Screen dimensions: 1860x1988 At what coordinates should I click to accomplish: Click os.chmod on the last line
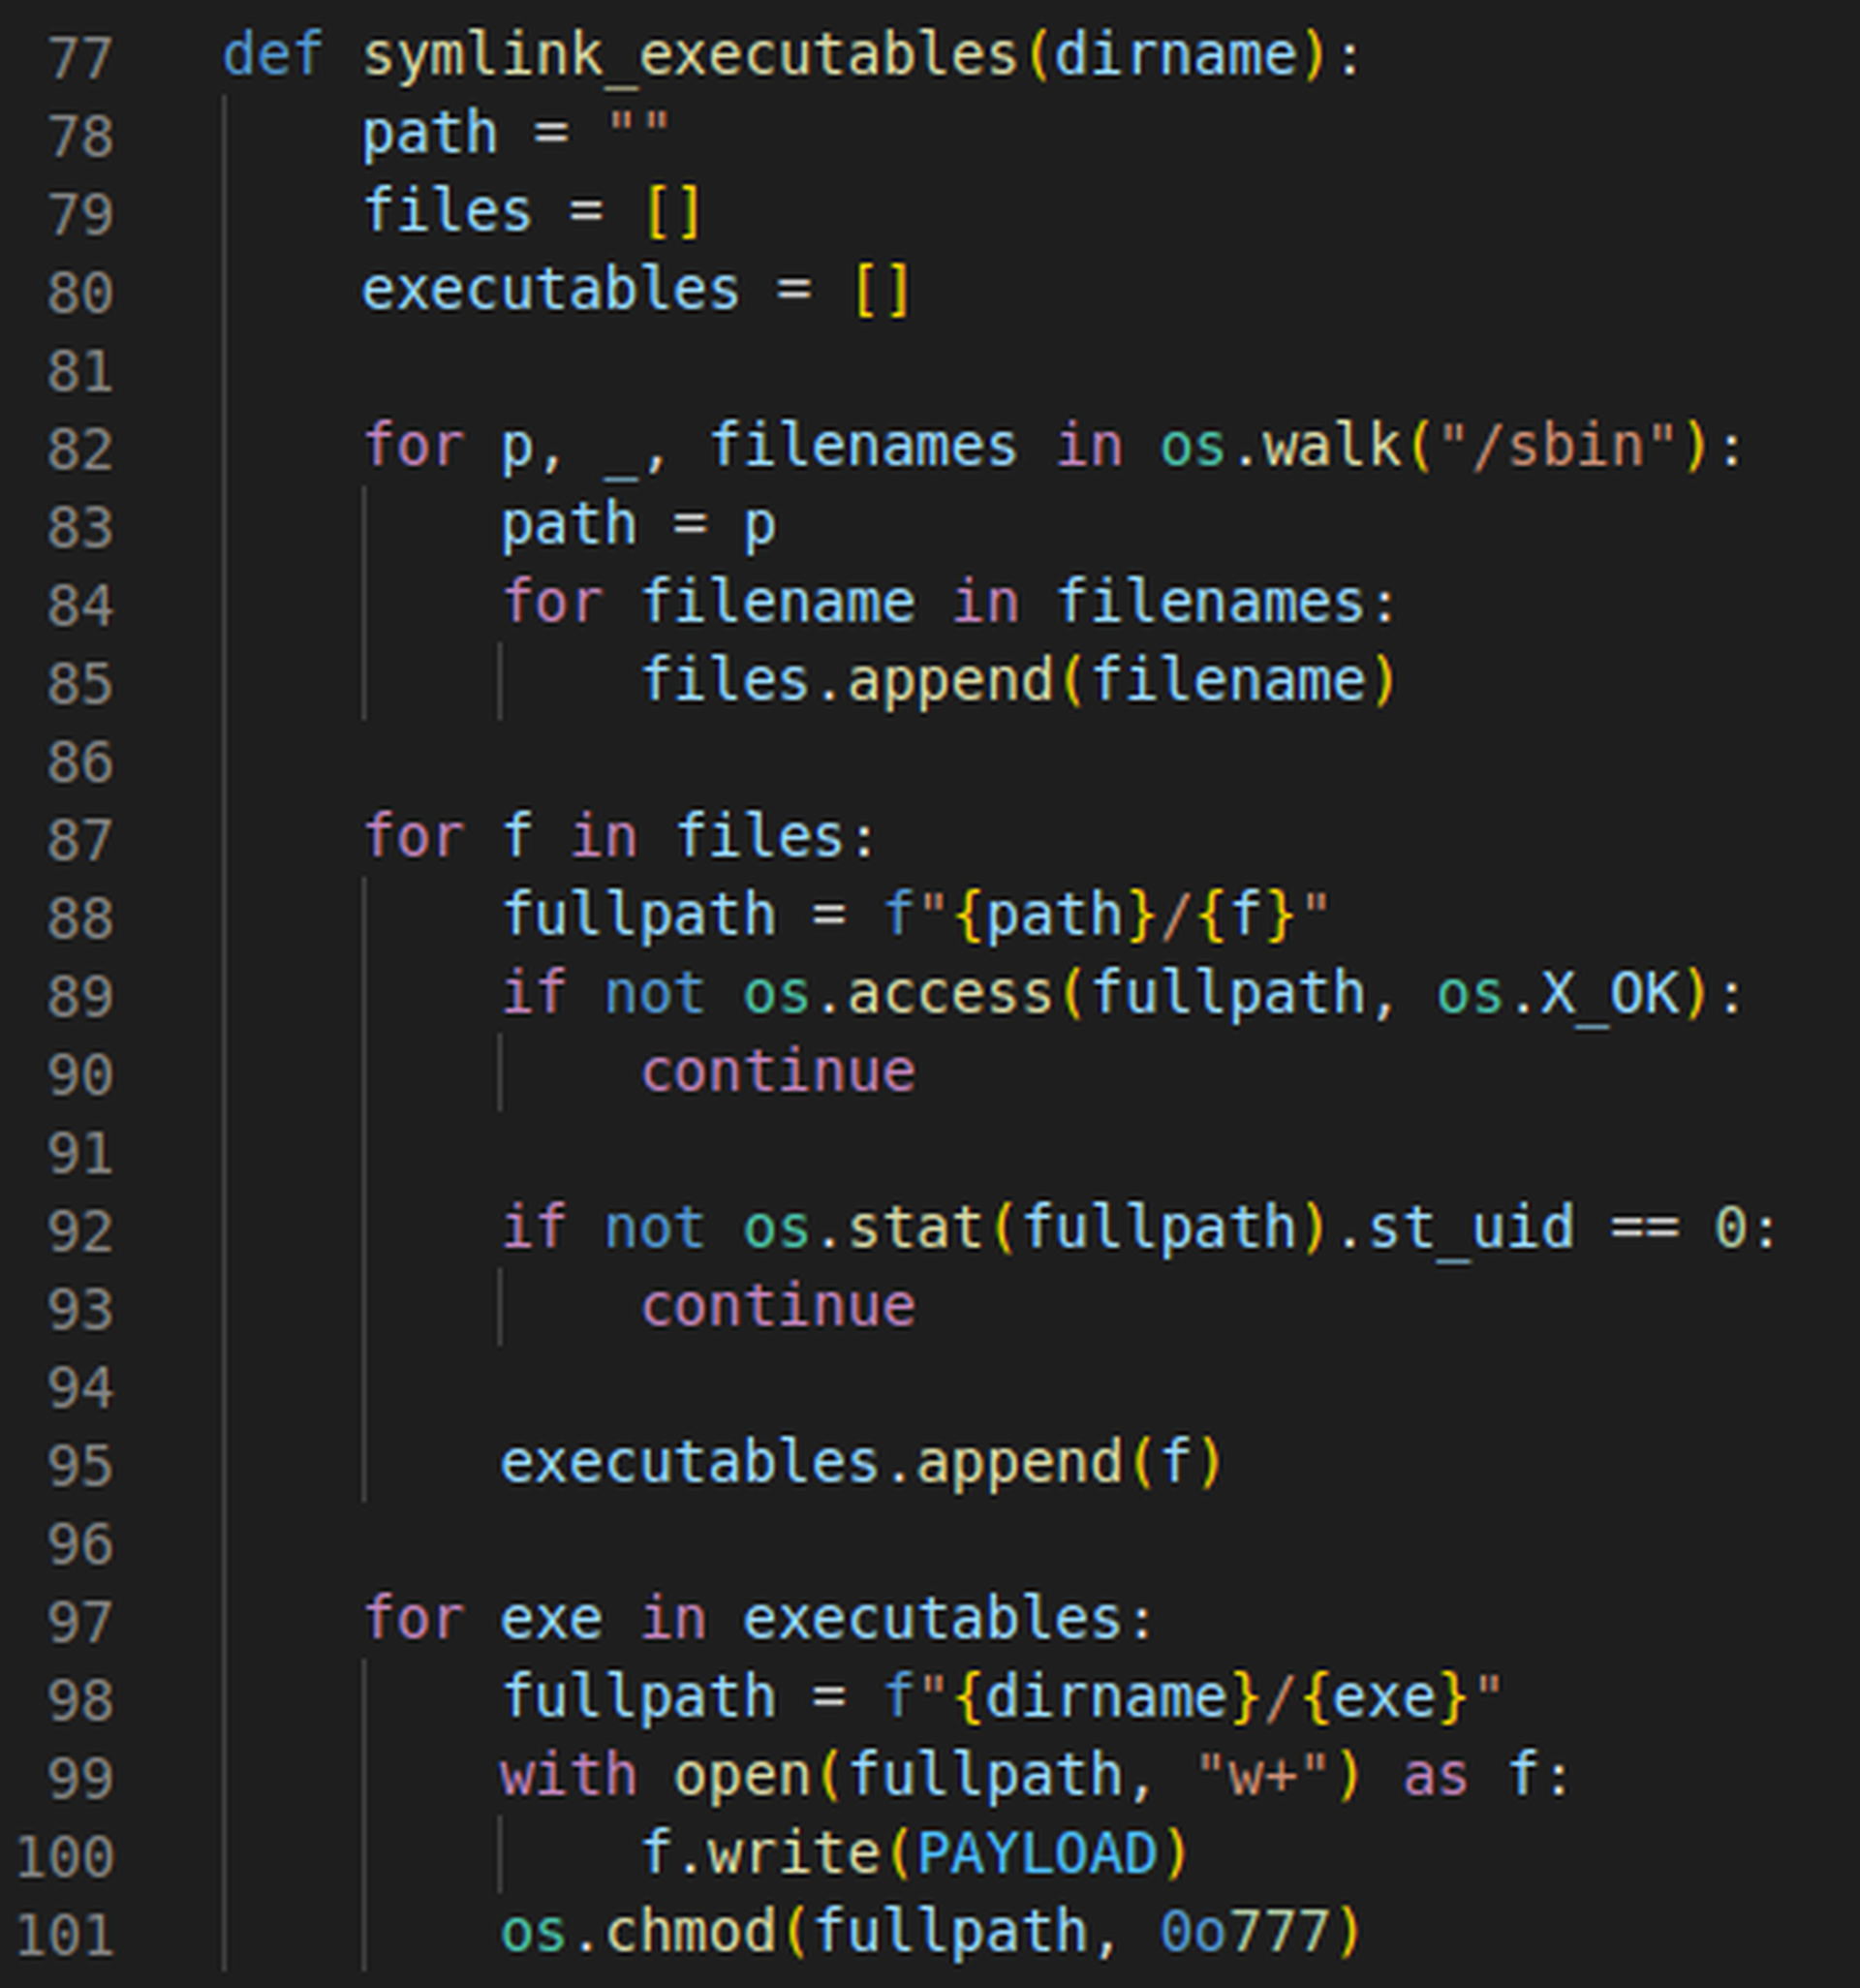[639, 1932]
